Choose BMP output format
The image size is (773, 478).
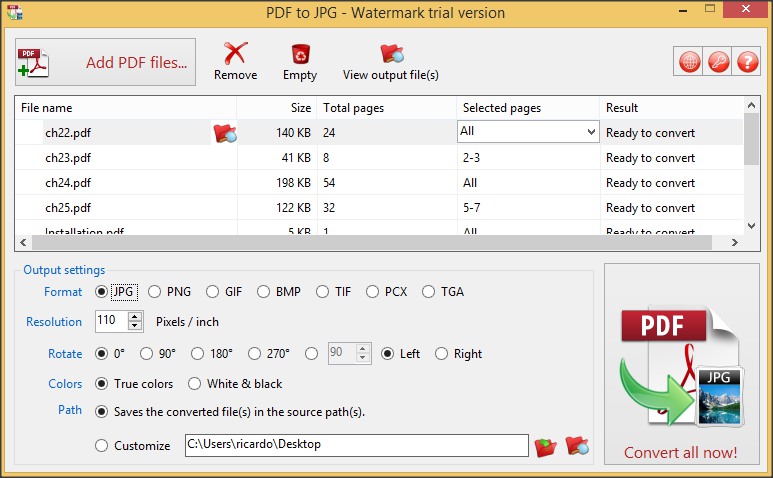(264, 292)
